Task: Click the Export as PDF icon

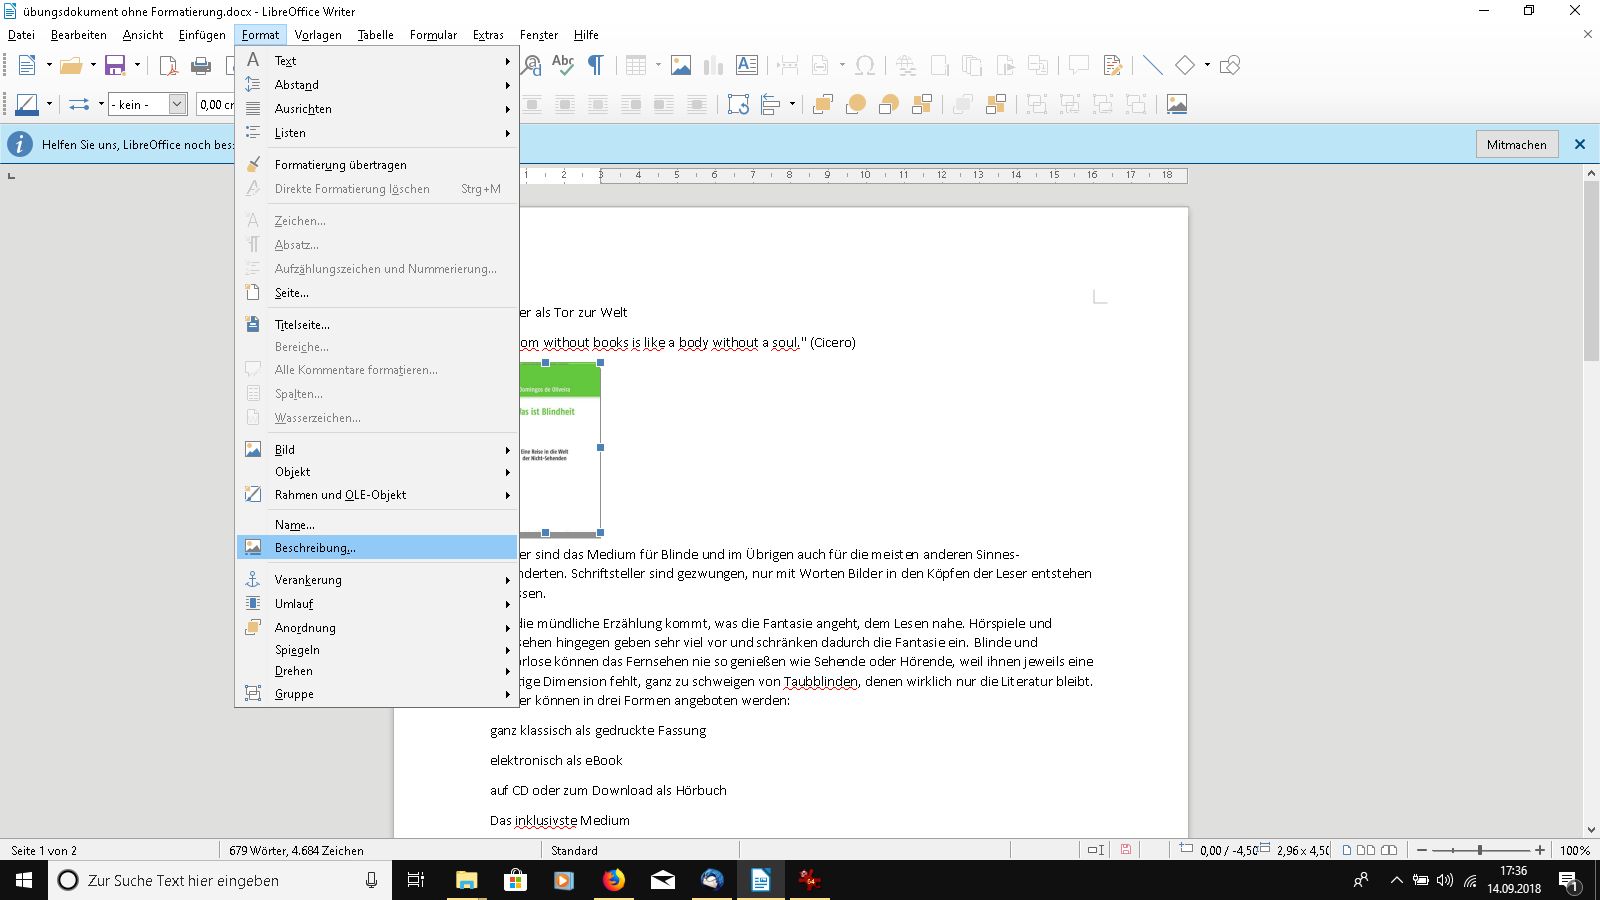Action: [168, 66]
